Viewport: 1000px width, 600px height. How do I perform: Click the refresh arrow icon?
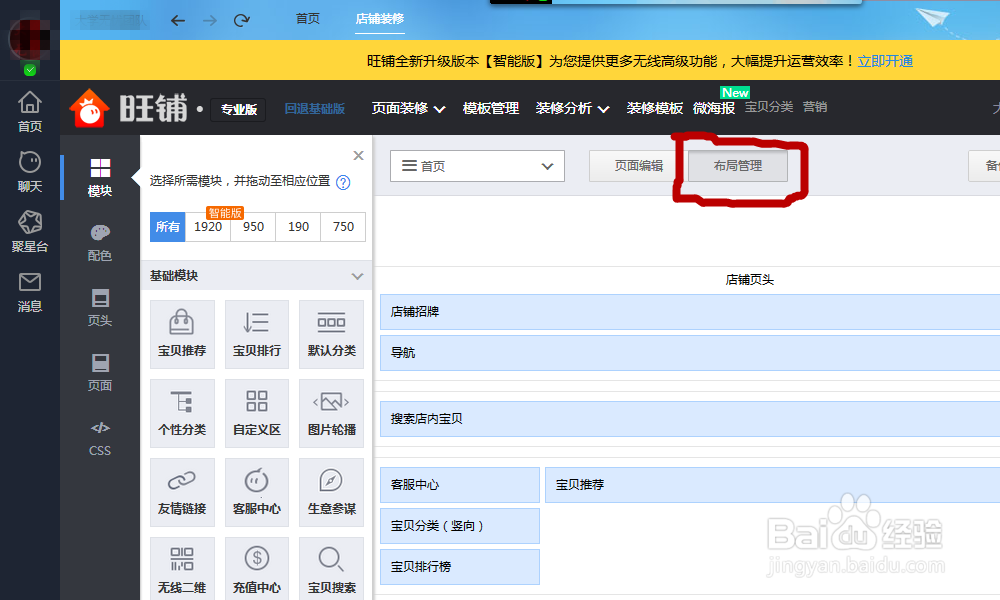pyautogui.click(x=241, y=20)
